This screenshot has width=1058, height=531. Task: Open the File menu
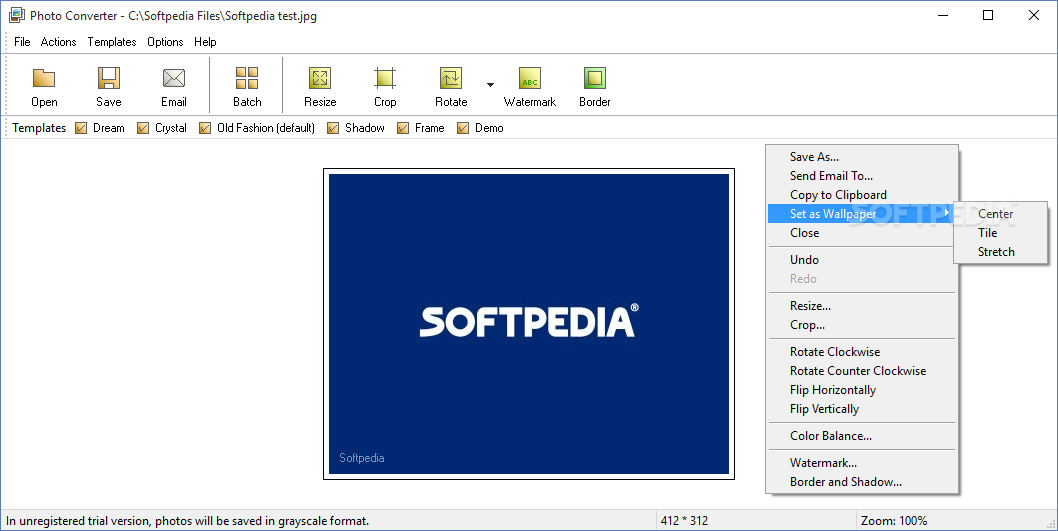(22, 42)
